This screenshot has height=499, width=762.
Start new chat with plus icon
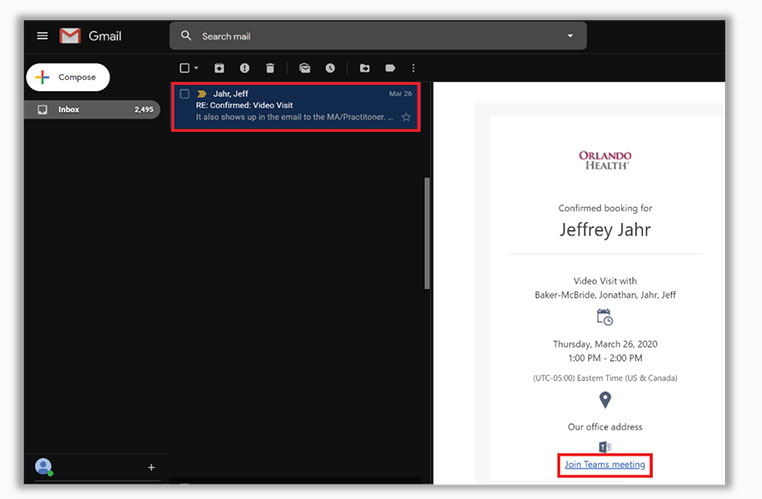(x=152, y=467)
